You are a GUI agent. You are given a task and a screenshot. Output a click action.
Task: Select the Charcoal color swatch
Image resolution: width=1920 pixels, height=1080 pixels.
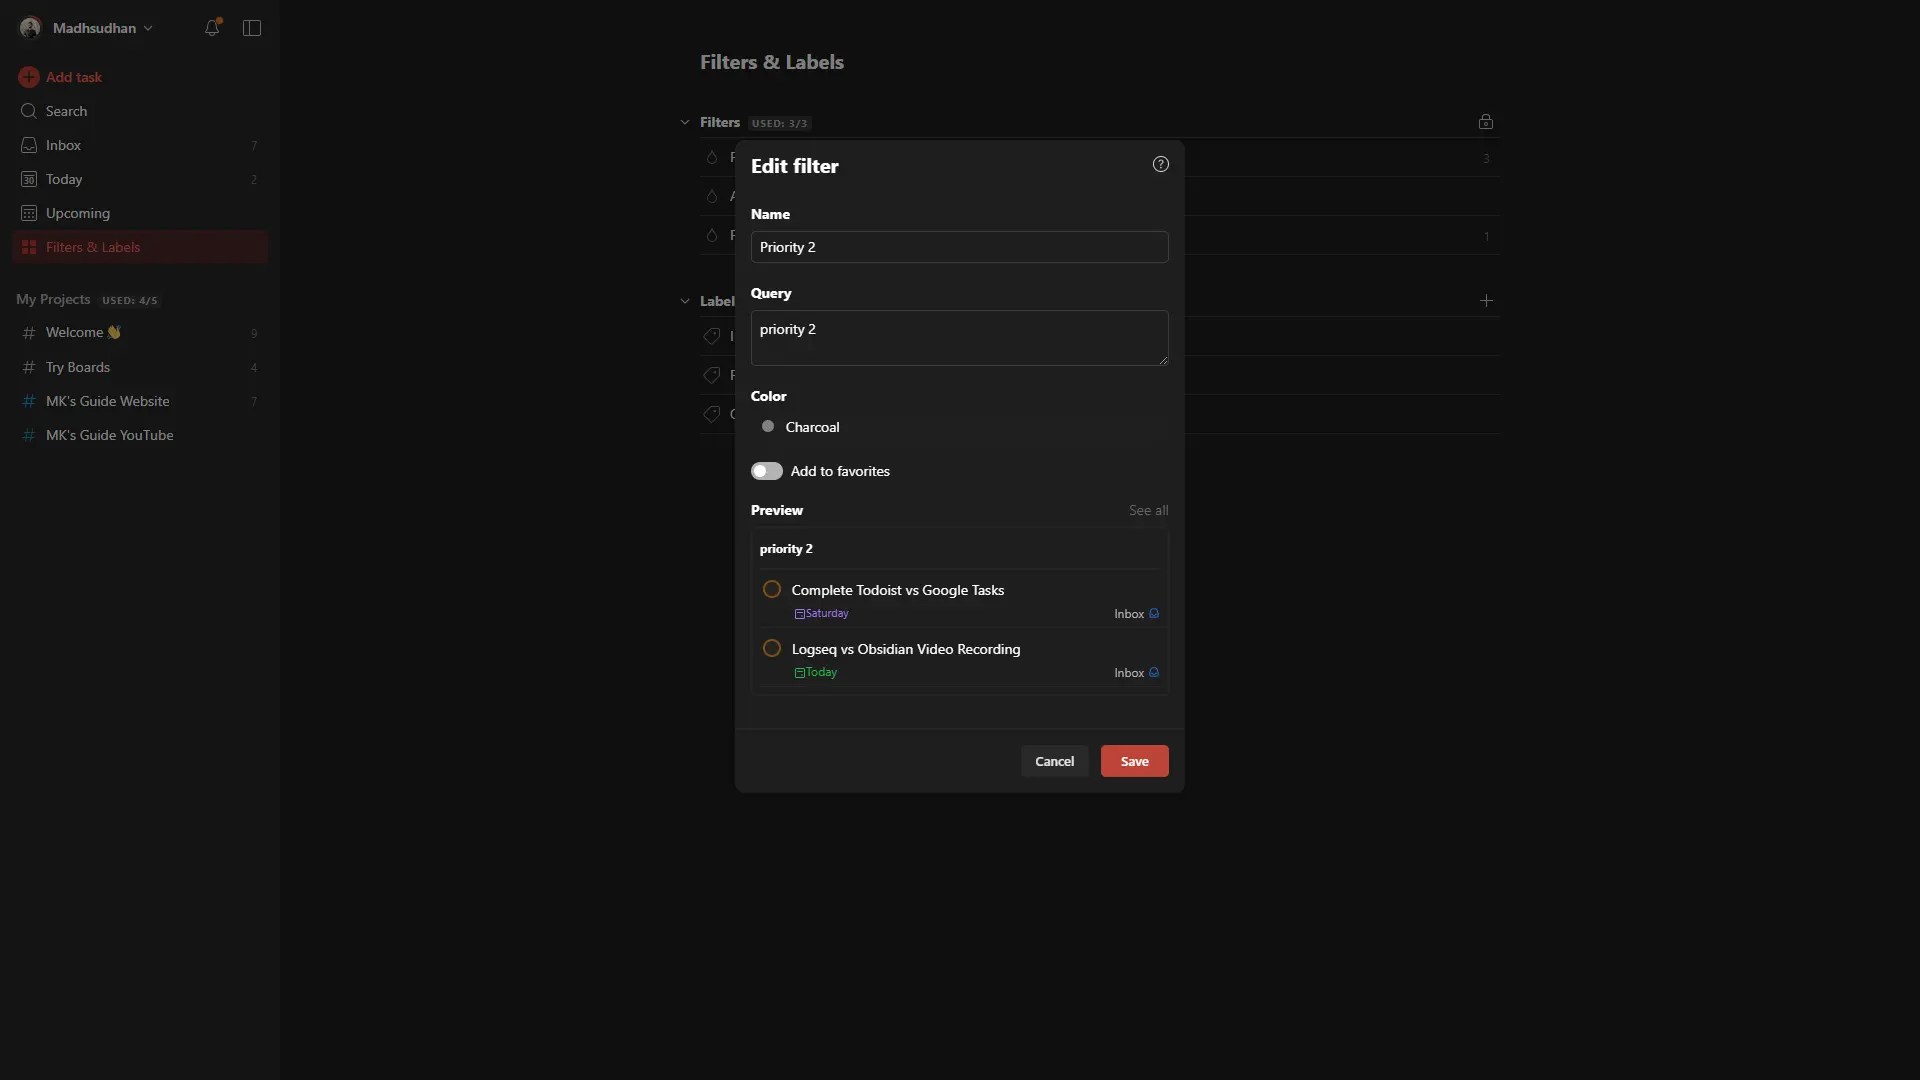769,426
